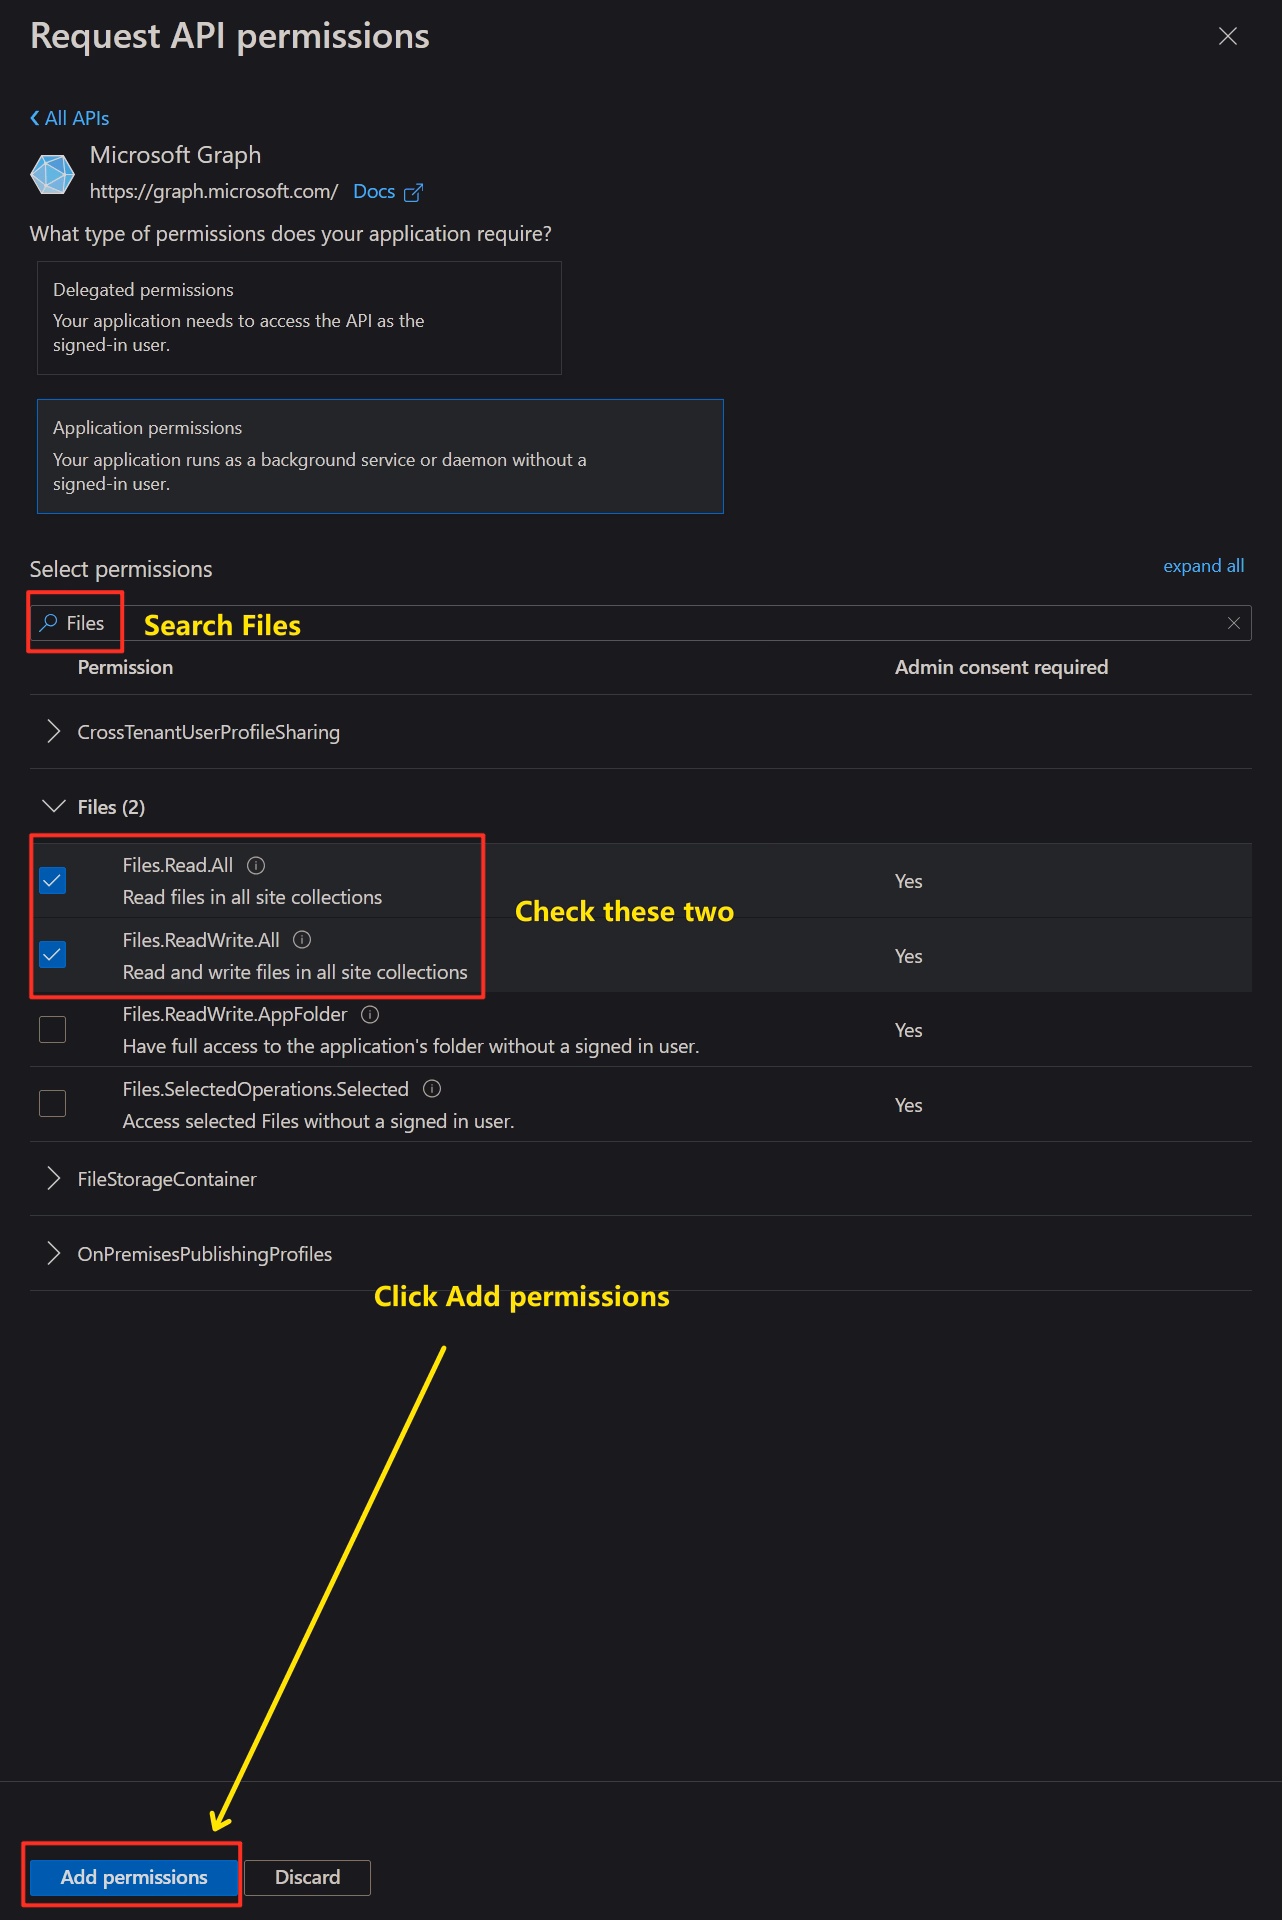Click the Files.SelectedOperations.Selected info icon
1282x1920 pixels.
[432, 1089]
